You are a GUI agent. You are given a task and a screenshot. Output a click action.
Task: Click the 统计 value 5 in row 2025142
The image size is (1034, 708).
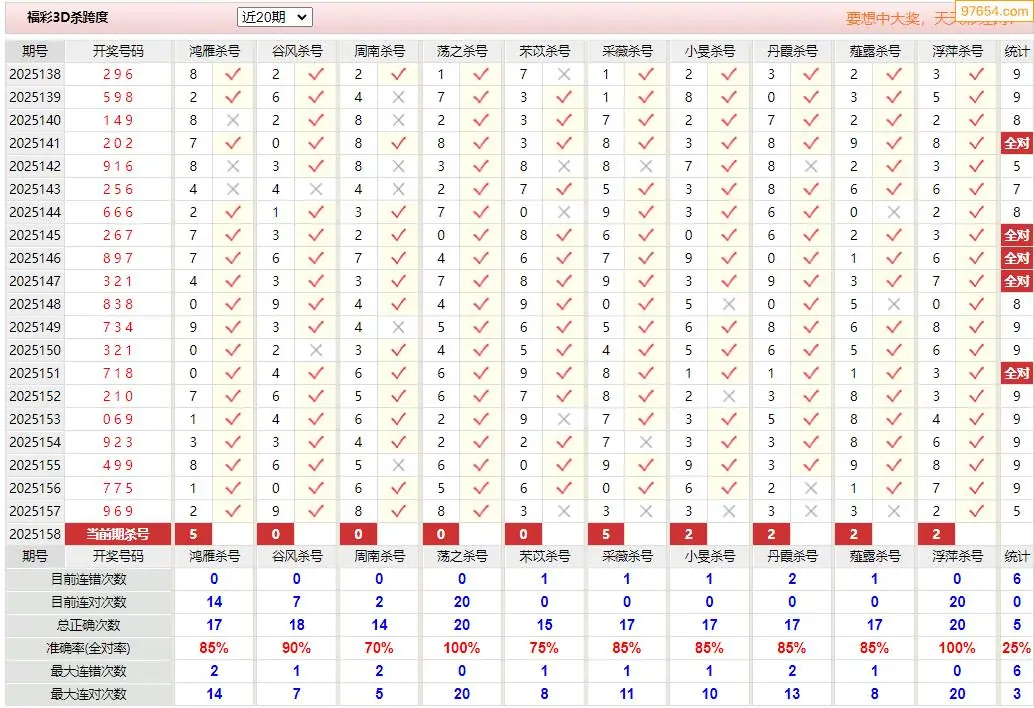(1016, 166)
